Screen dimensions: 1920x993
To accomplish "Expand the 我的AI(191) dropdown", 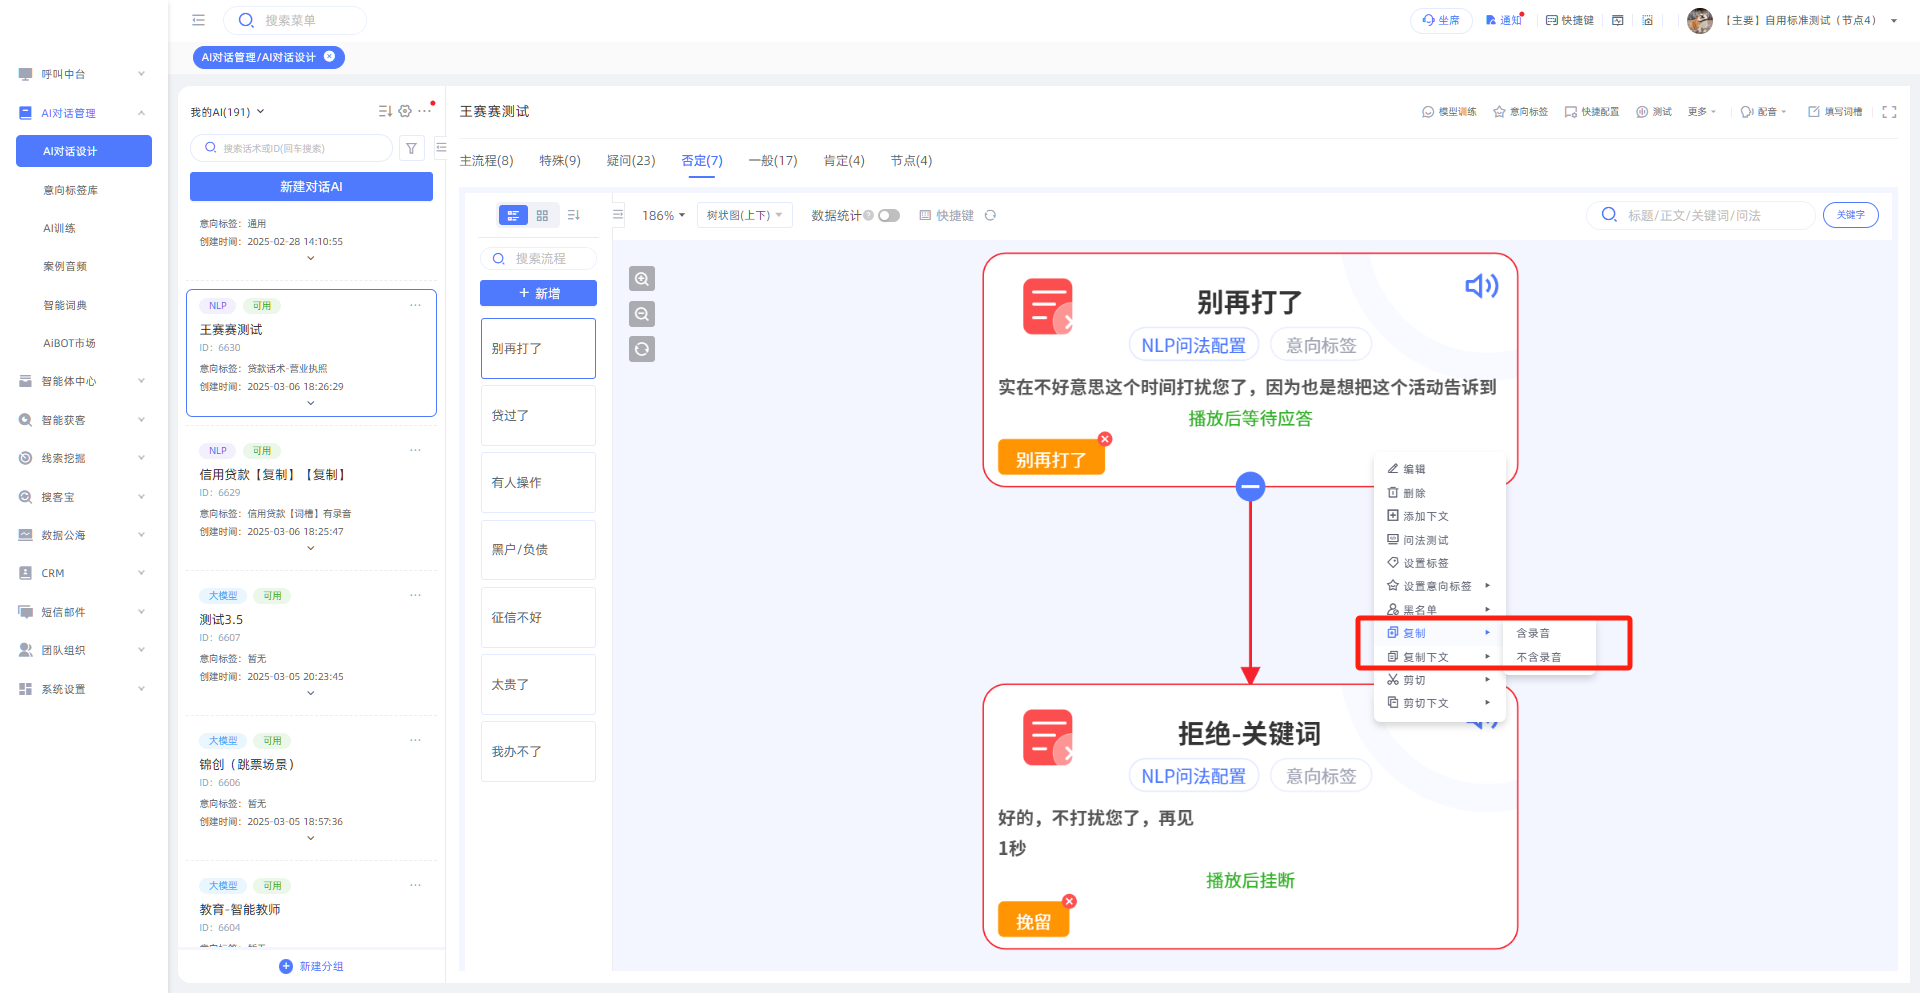I will [228, 112].
